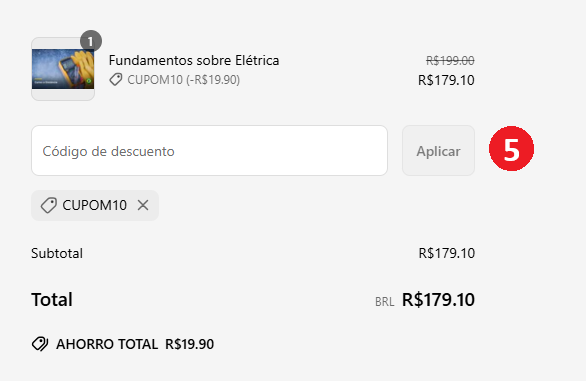
Task: Click the Aplicar button
Action: click(438, 151)
